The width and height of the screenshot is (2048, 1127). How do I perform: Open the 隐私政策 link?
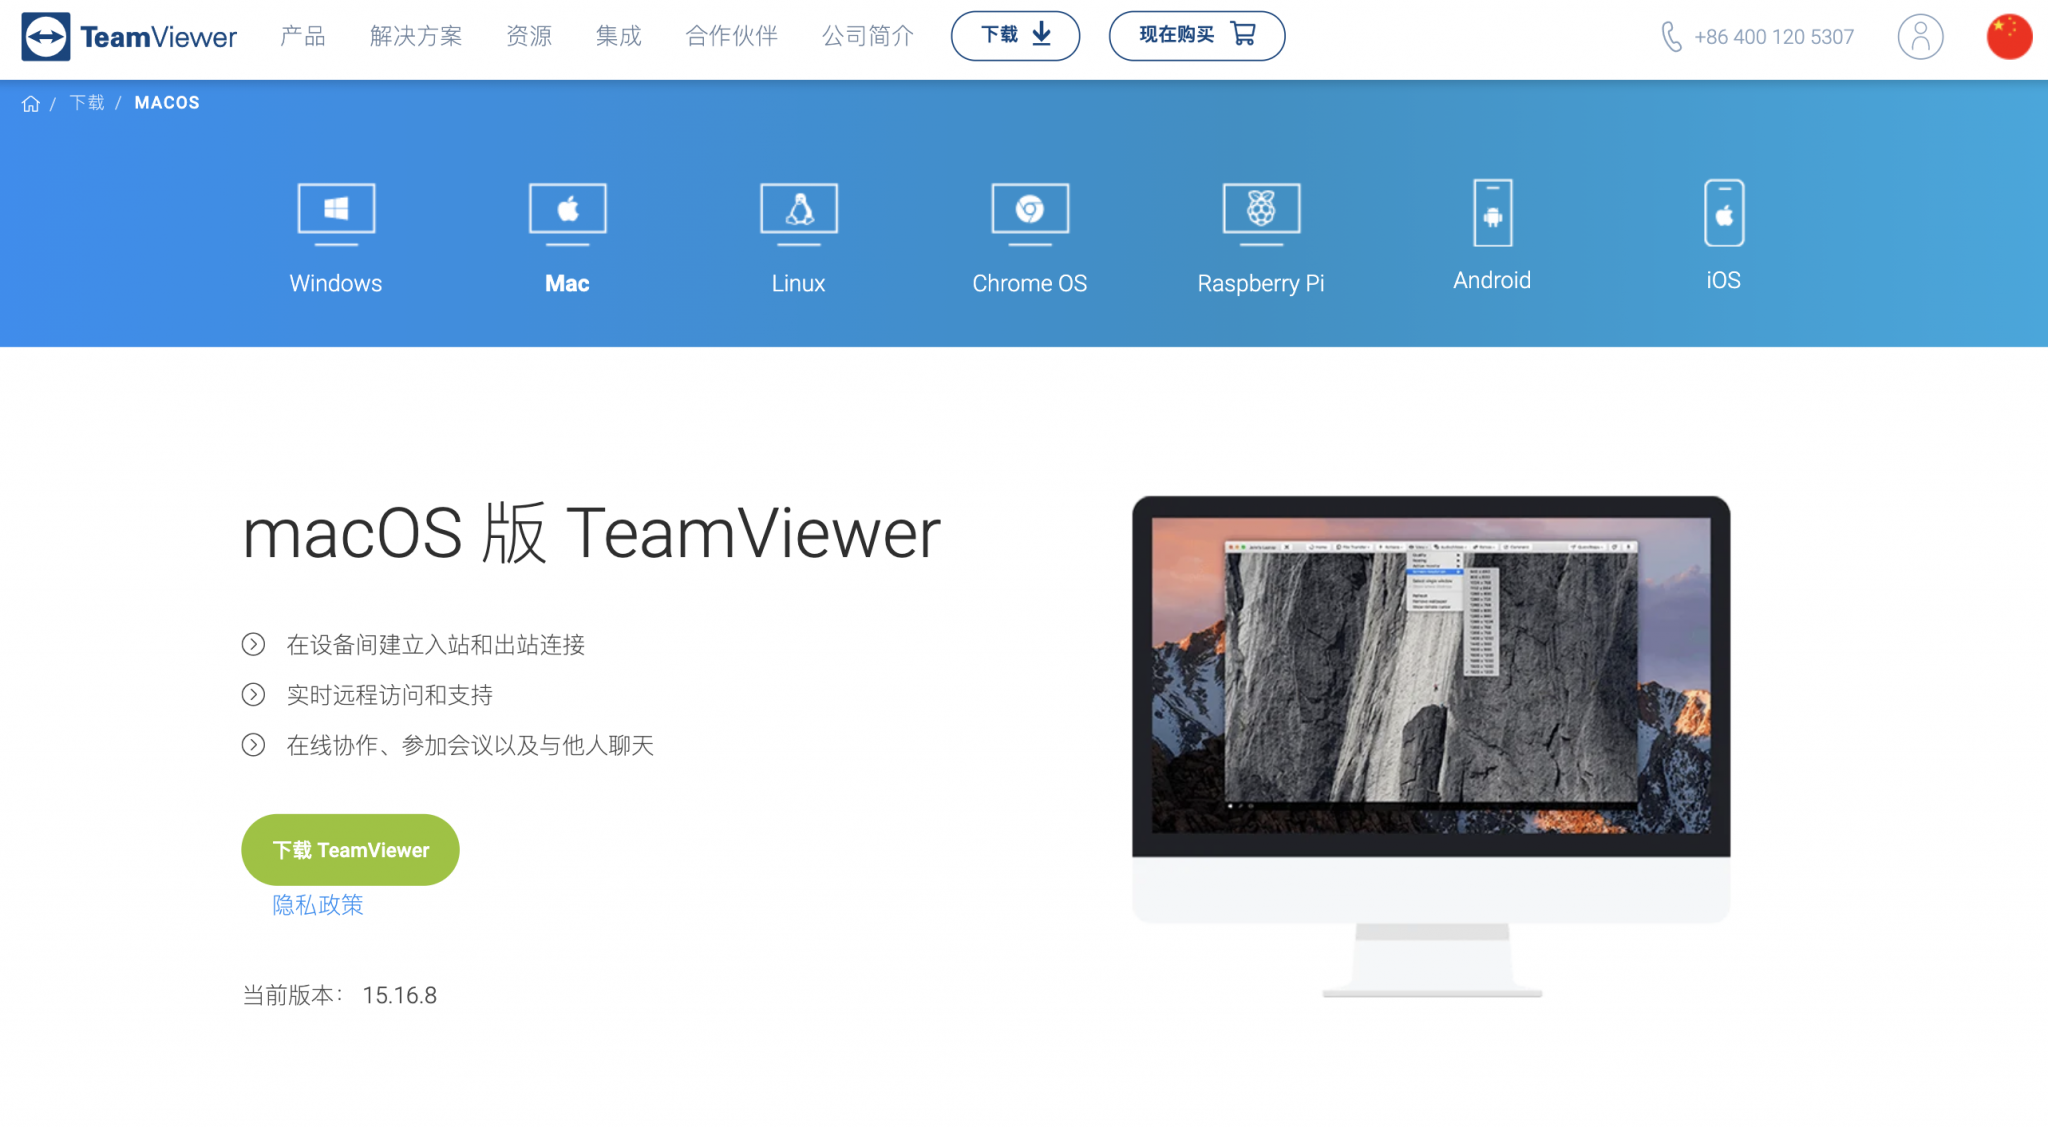pos(318,905)
